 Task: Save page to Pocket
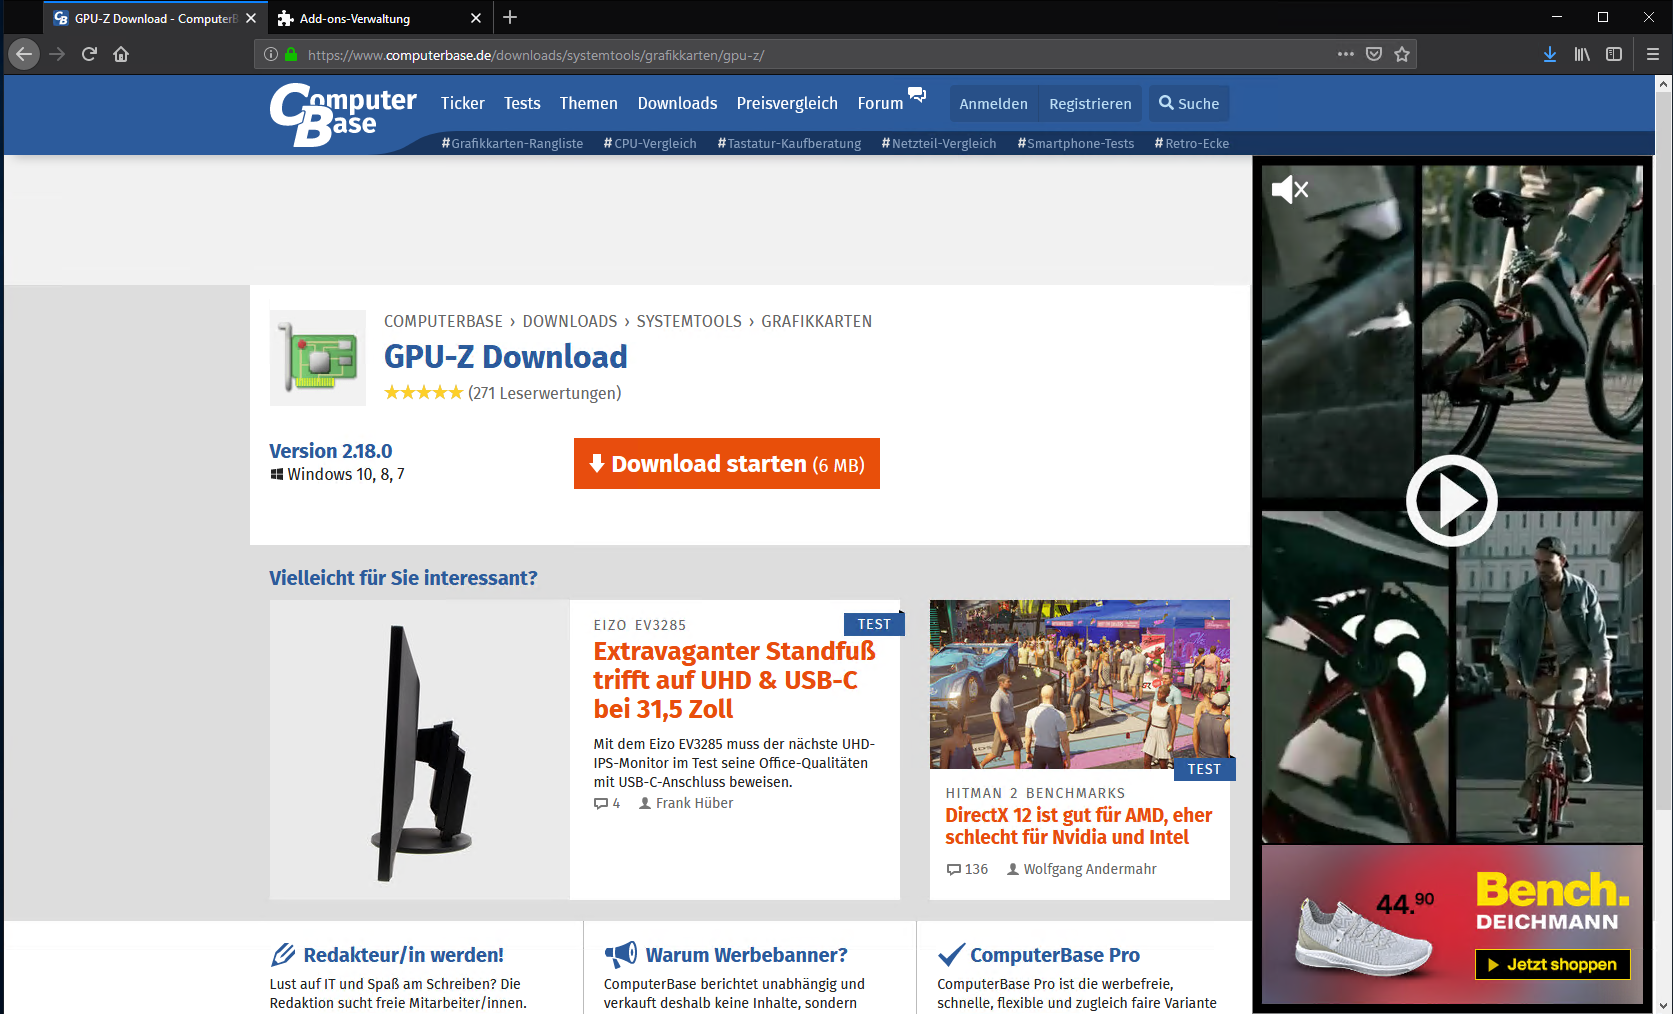tap(1374, 54)
